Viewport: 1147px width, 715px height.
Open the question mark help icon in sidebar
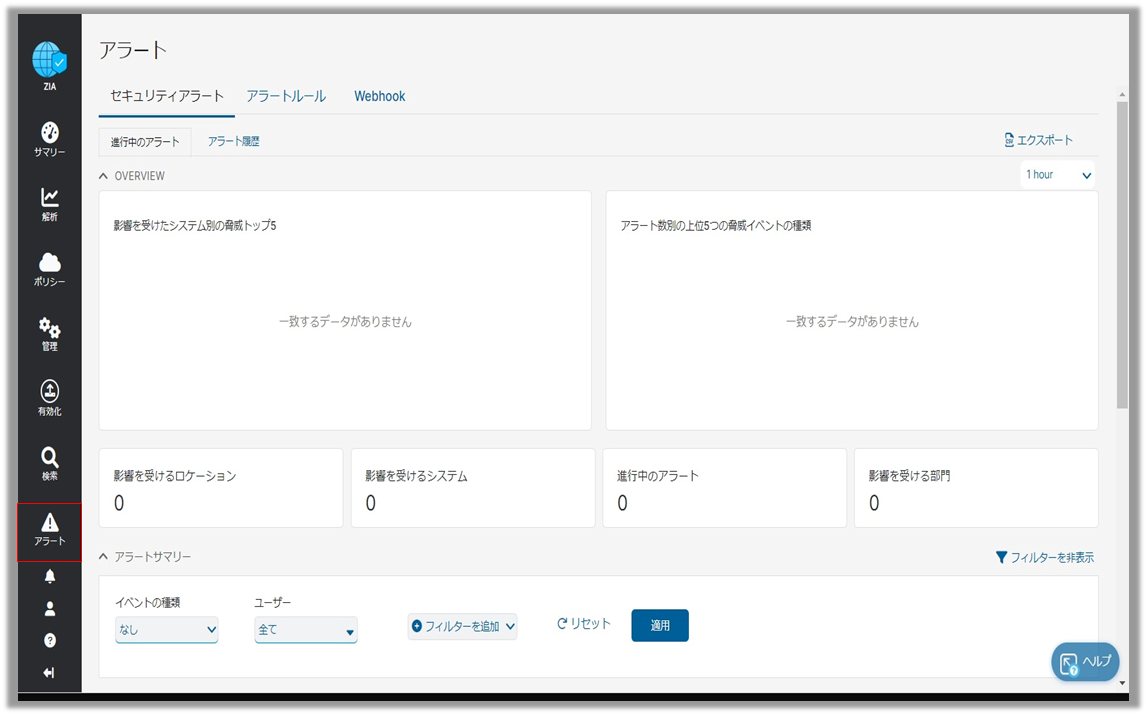(50, 640)
